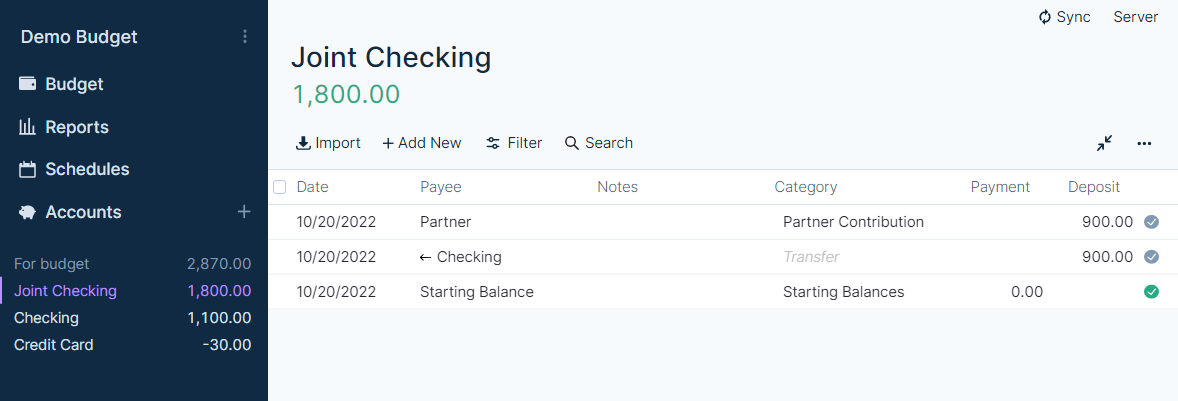Open the Schedules section

tap(87, 169)
